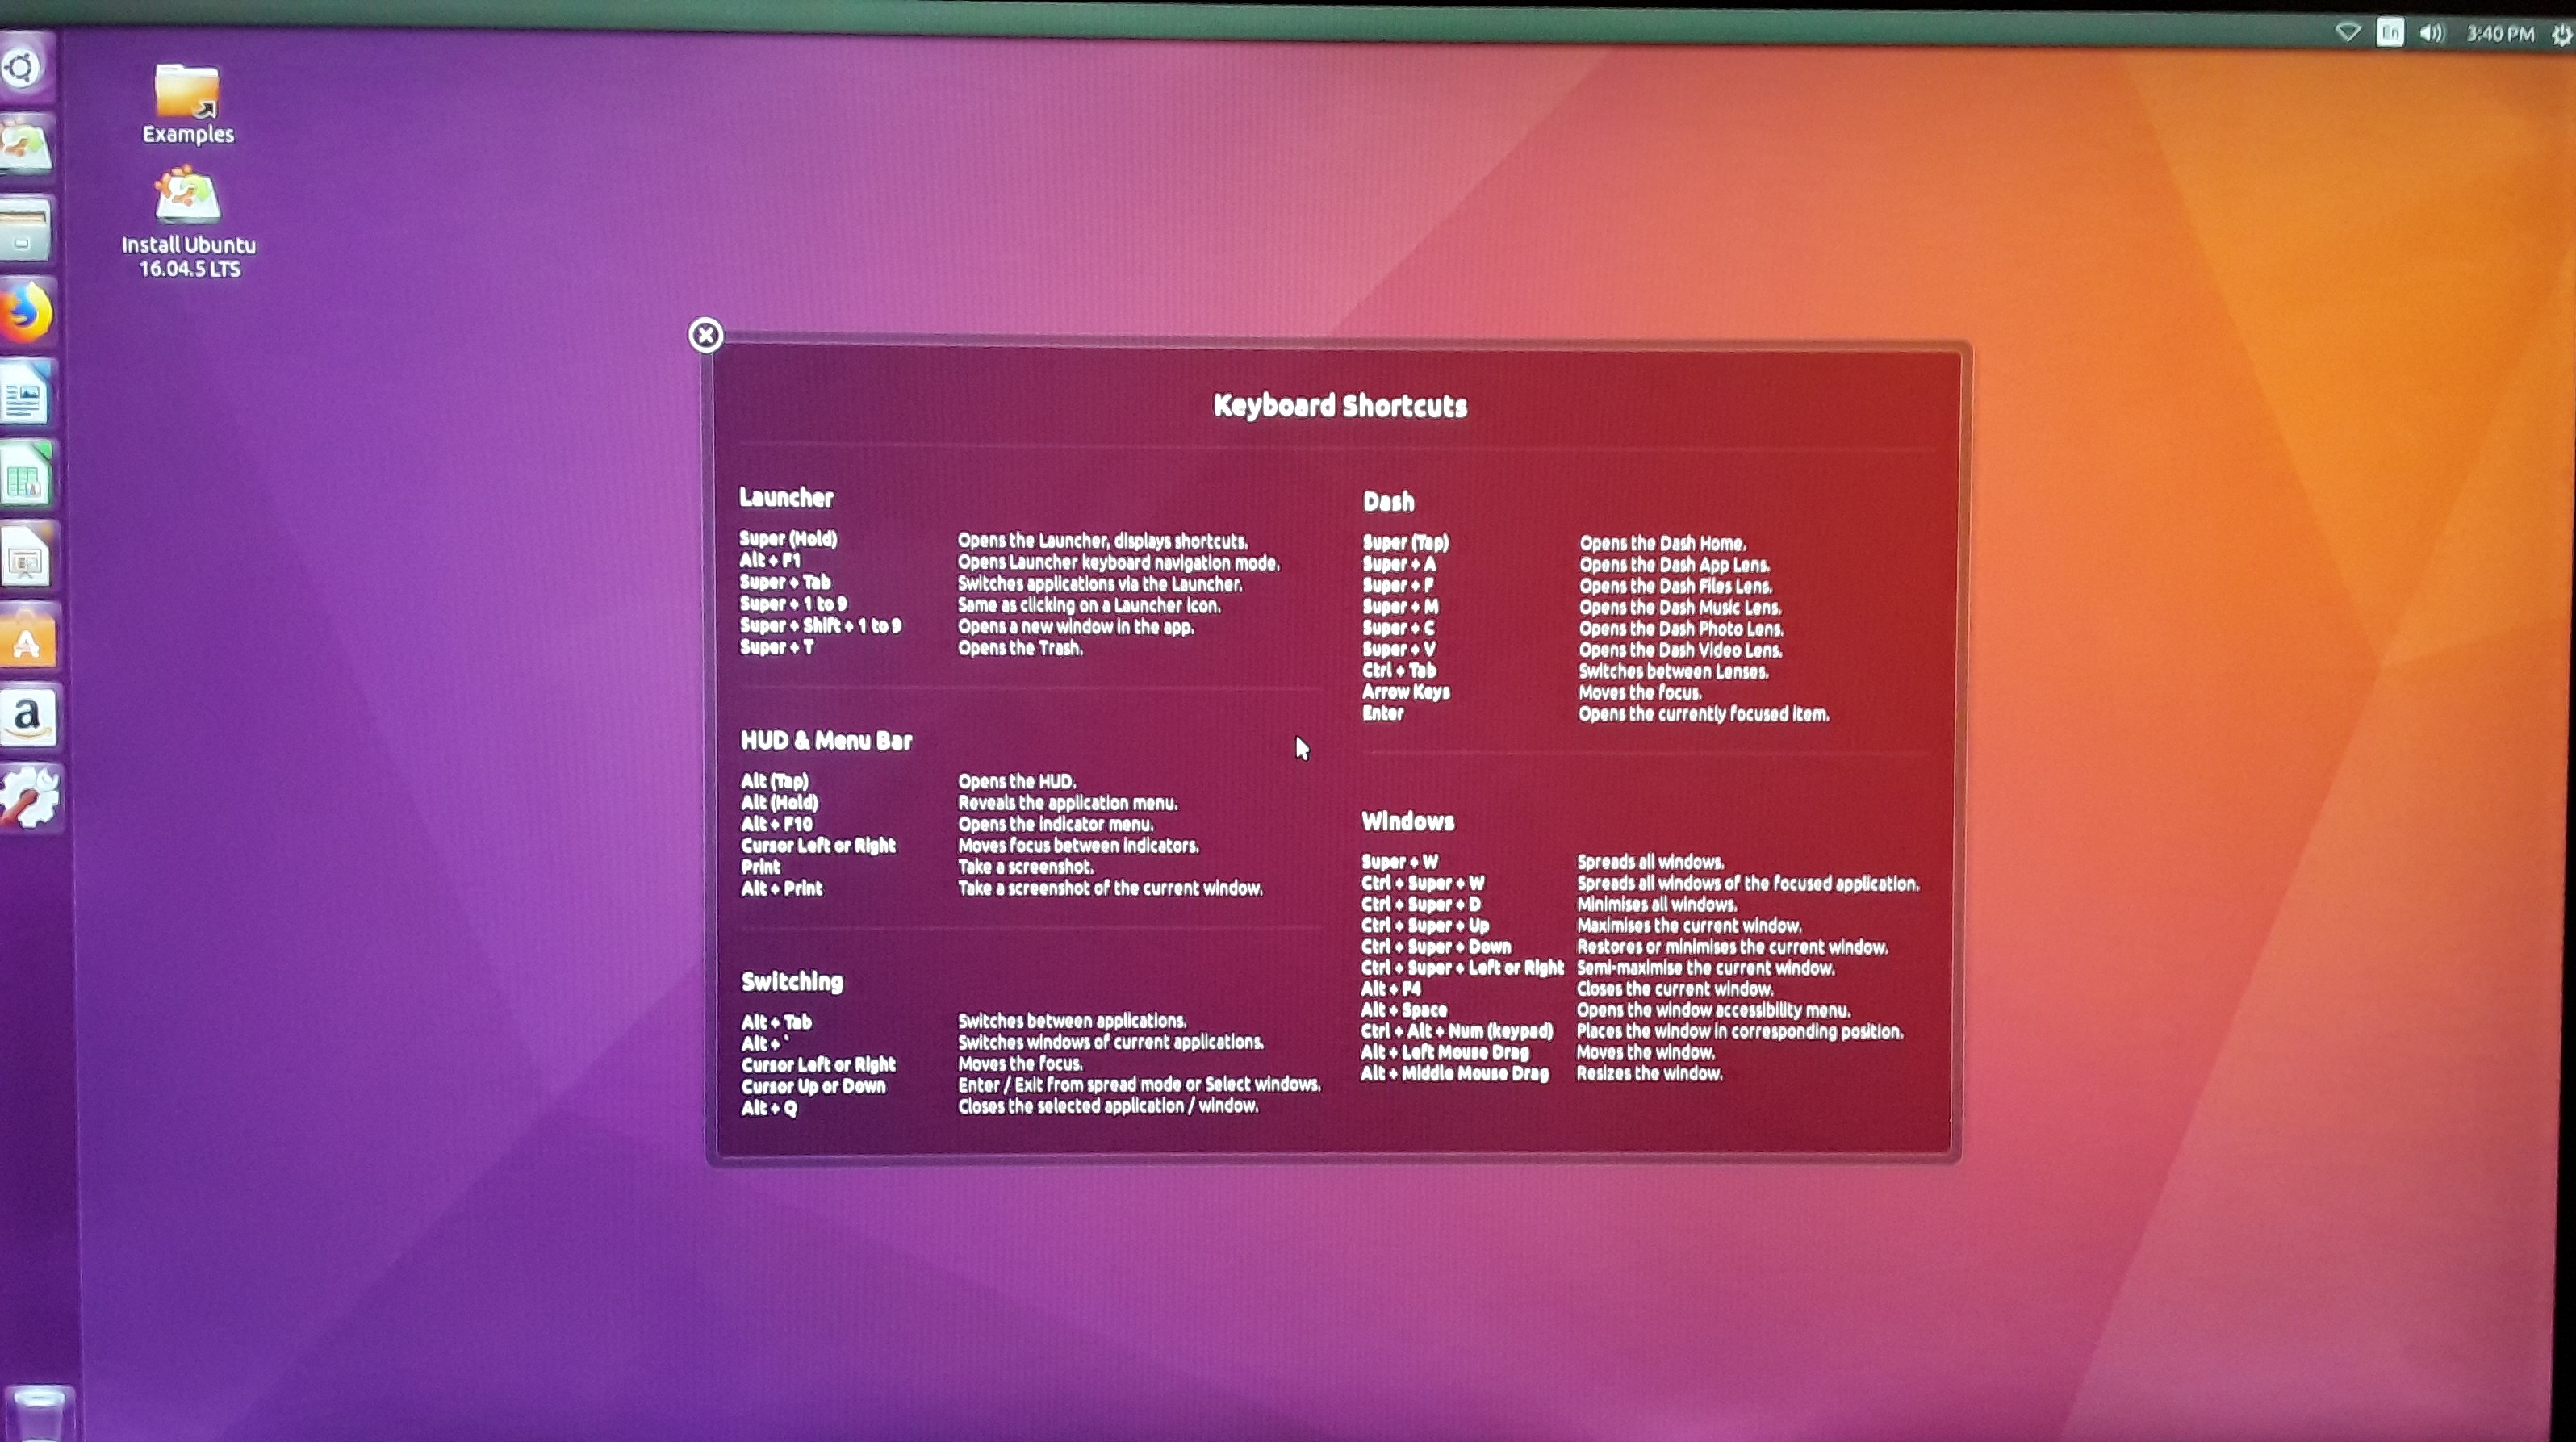Screen dimensions: 2576x1442
Task: Click the Windows section heading
Action: (x=1408, y=821)
